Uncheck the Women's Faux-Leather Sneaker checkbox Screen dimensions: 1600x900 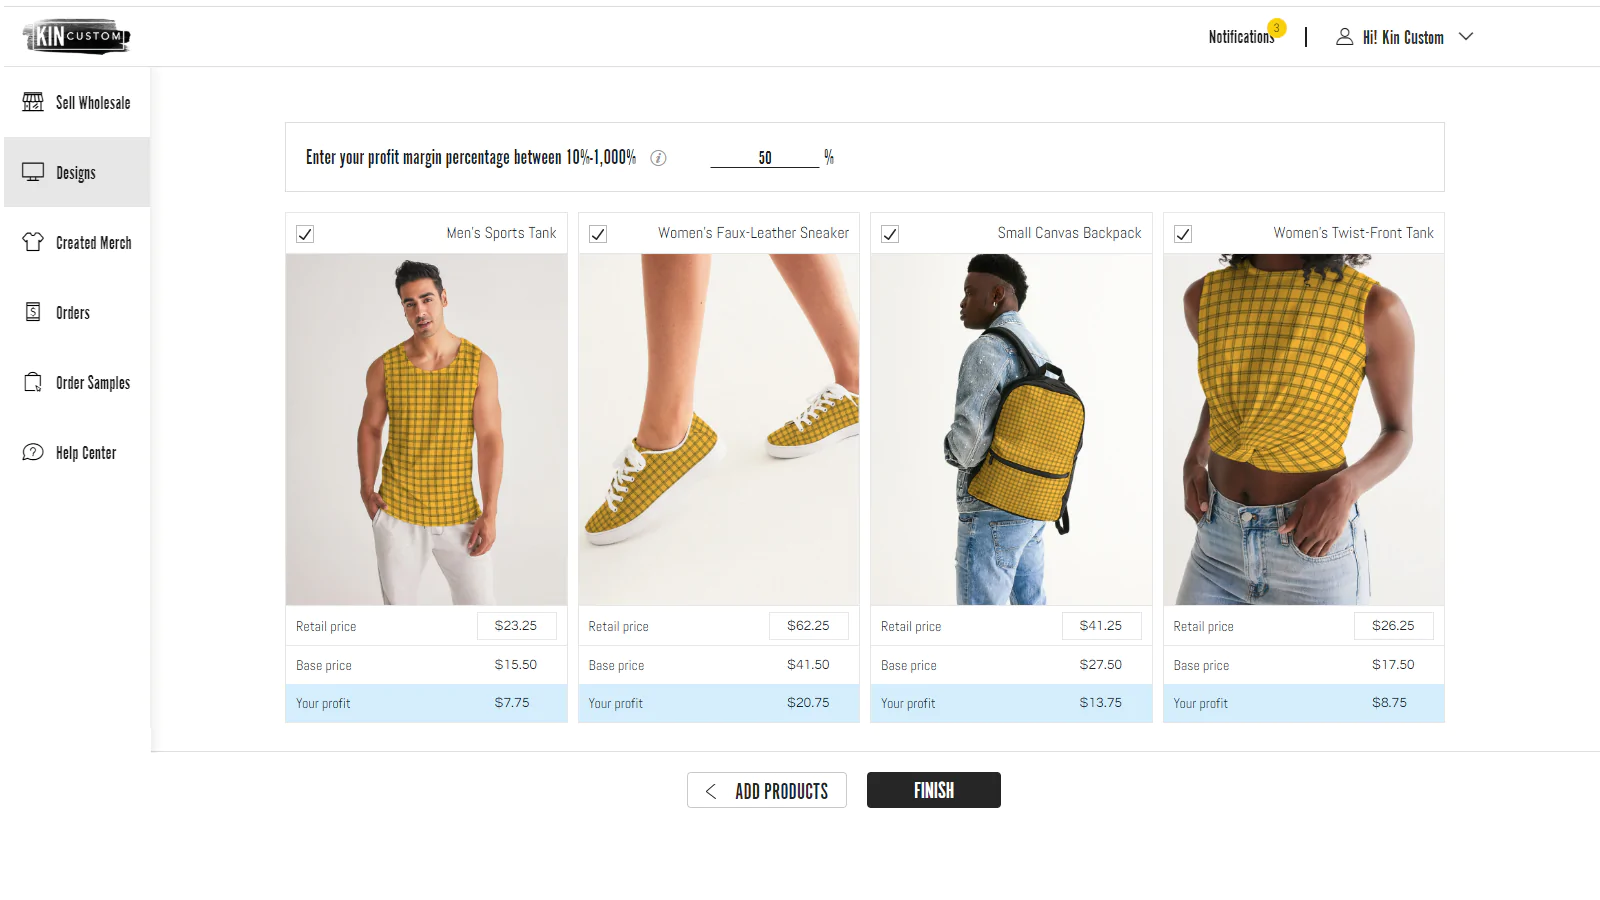[x=598, y=234]
